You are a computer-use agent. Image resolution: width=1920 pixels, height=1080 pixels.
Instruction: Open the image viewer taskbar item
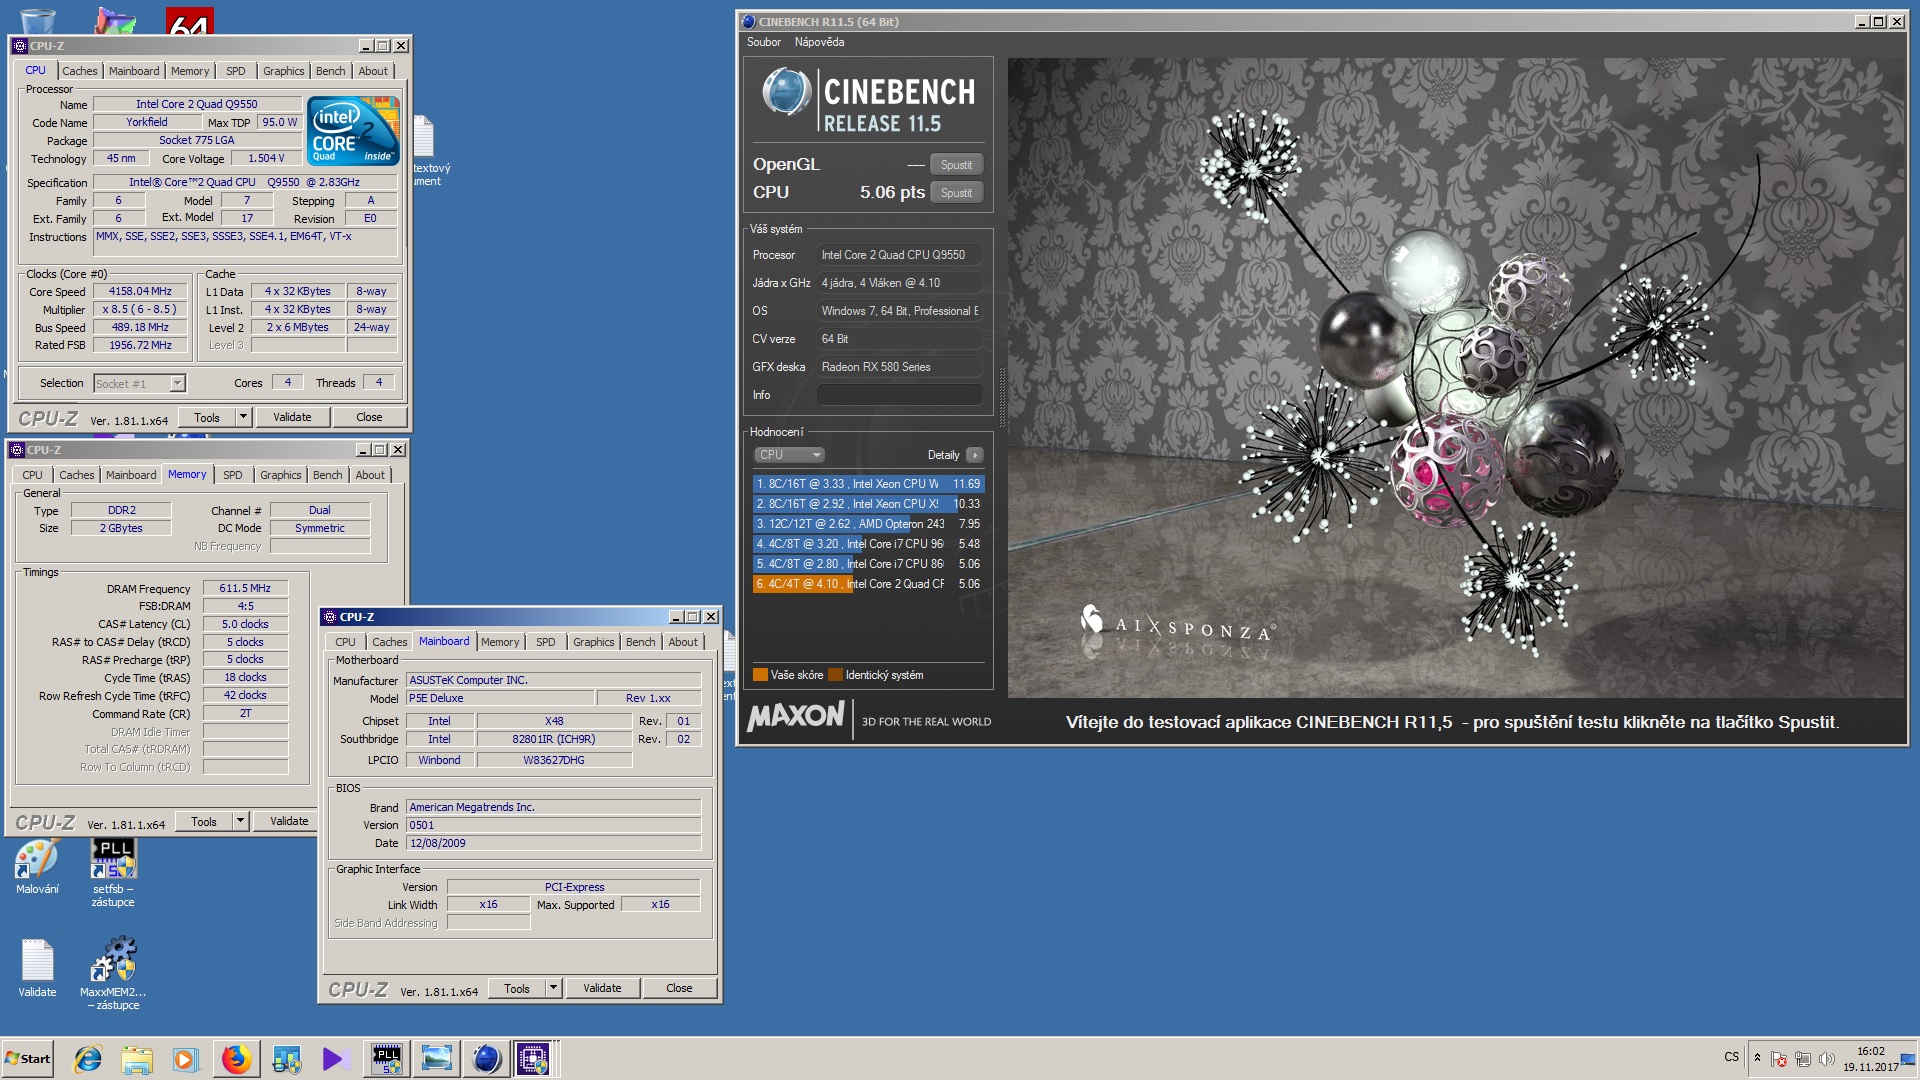click(436, 1058)
